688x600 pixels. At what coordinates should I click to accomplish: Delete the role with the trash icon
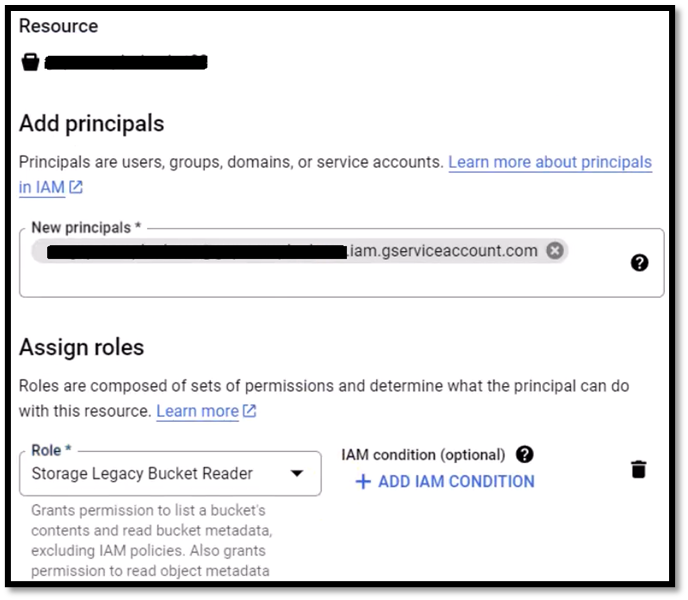(638, 469)
